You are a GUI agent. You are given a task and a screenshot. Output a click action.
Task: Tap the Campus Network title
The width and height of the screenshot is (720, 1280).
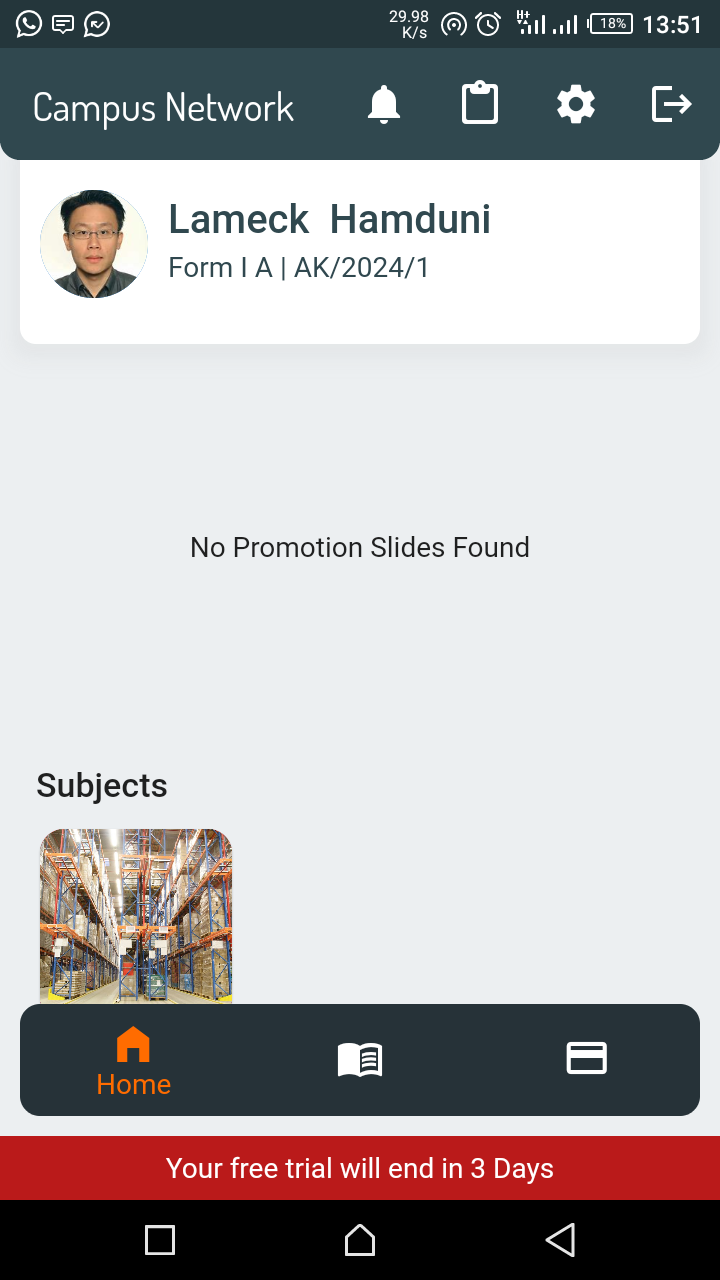pyautogui.click(x=163, y=107)
